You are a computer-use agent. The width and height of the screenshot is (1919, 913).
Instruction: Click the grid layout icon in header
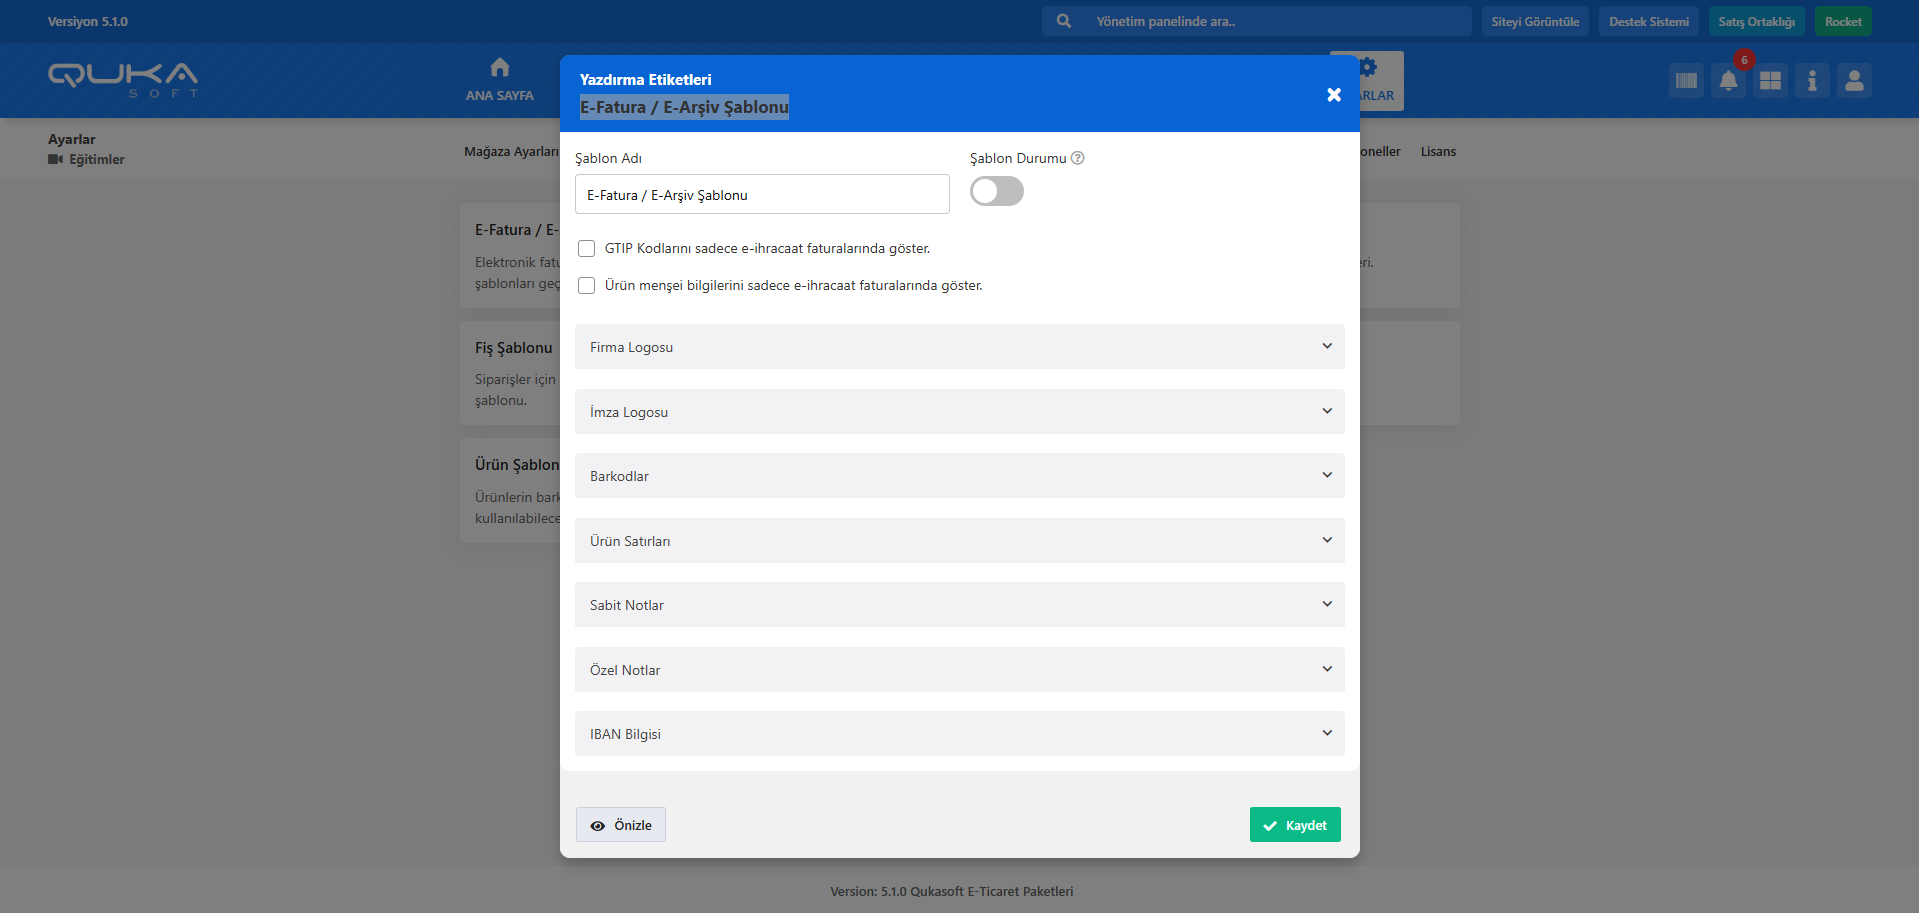1770,81
